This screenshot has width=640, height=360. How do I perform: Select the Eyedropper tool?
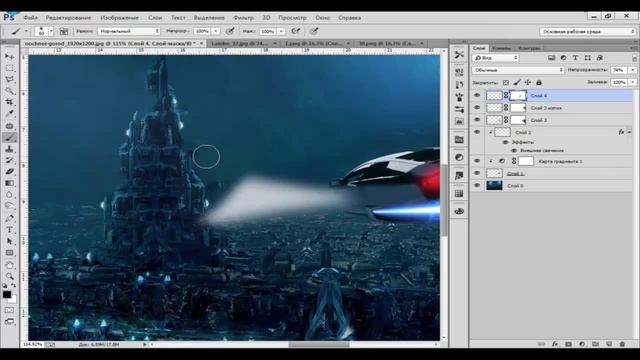(x=9, y=114)
